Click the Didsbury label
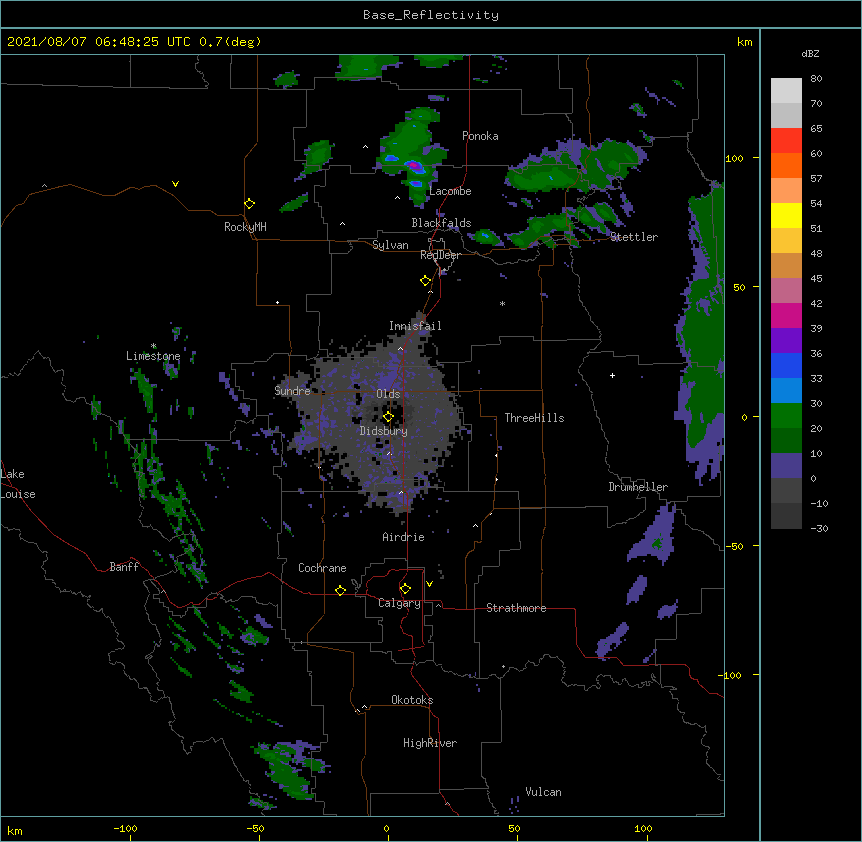 [384, 431]
